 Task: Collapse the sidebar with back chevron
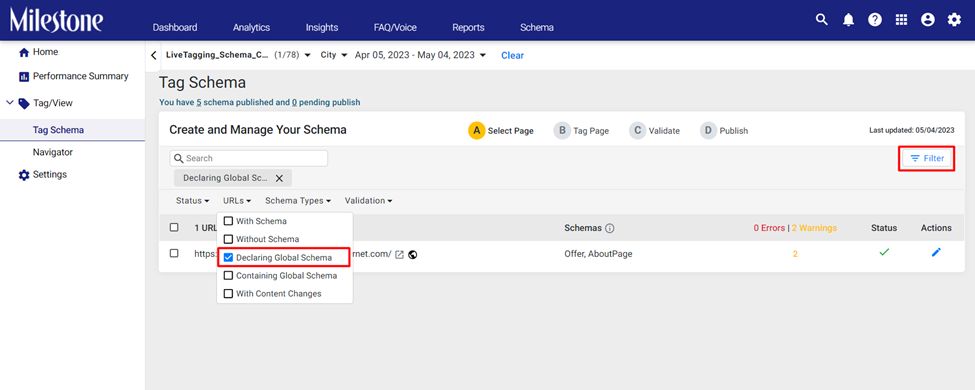(154, 55)
